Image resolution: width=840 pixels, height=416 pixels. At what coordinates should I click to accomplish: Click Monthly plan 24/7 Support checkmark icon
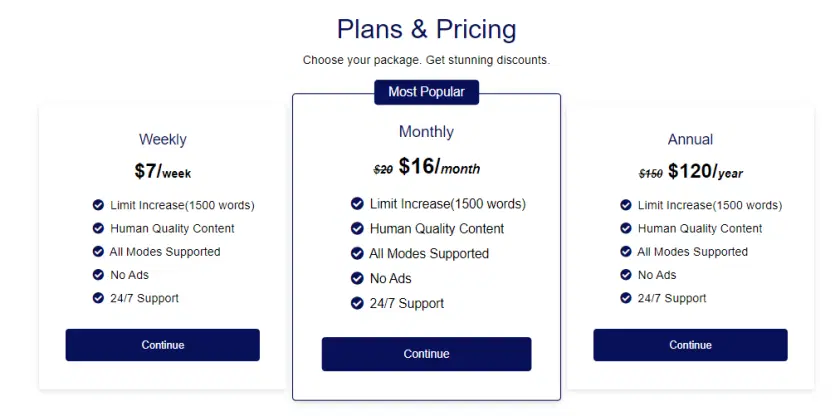click(x=357, y=303)
